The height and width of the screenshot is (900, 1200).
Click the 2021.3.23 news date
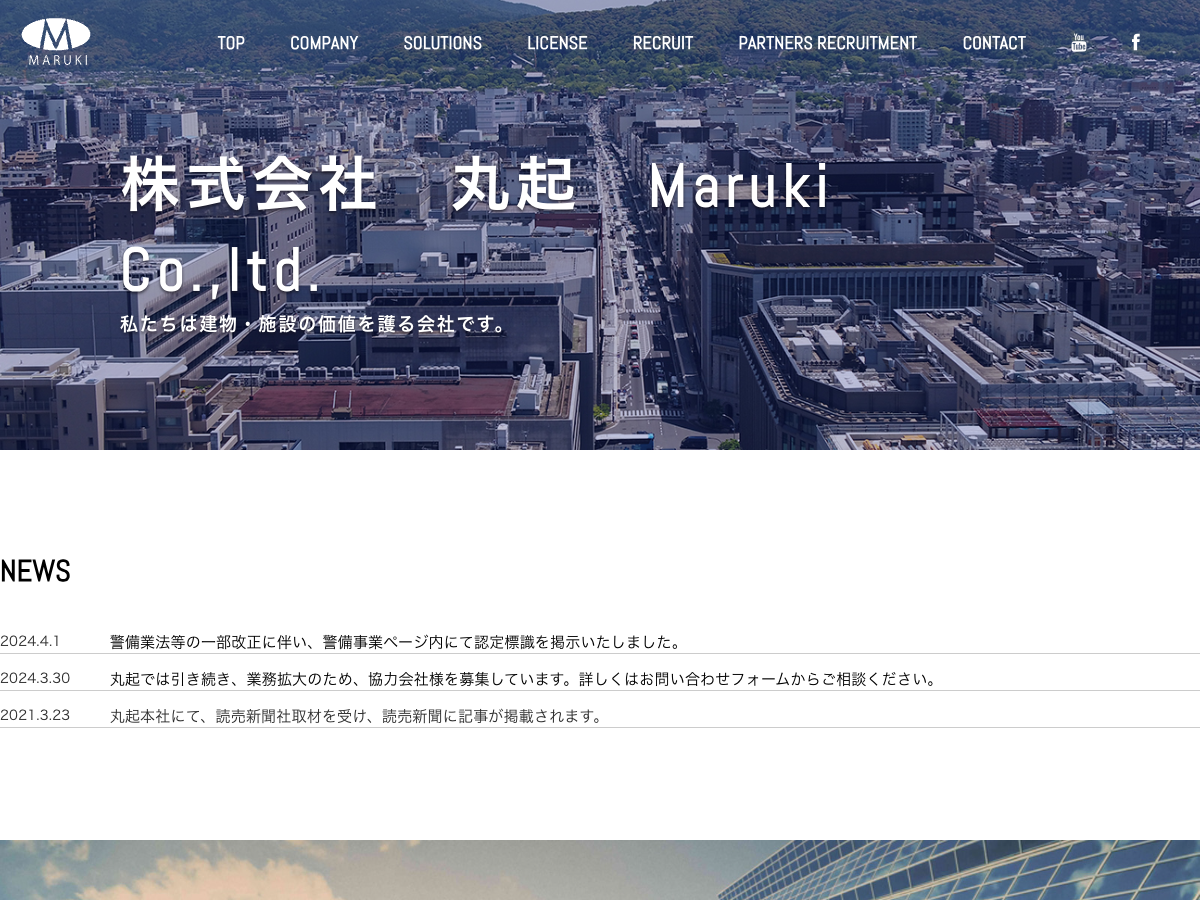coord(35,715)
